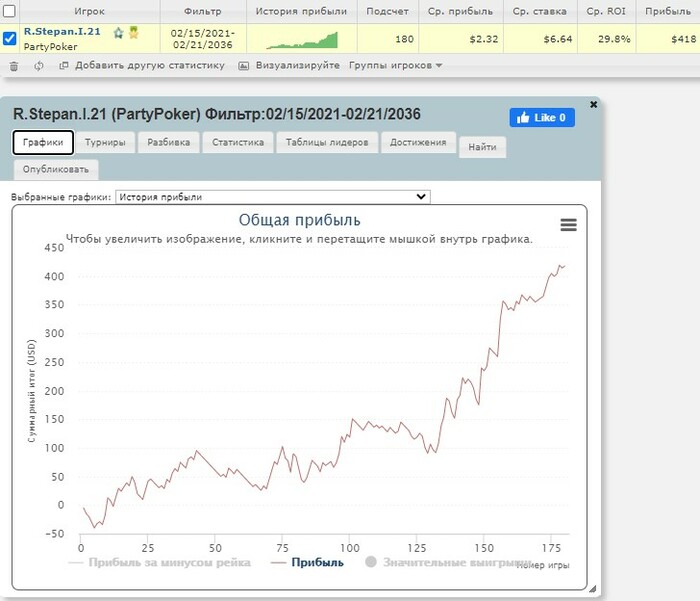Toggle Прибыль legend series
700x601 pixels.
point(308,563)
